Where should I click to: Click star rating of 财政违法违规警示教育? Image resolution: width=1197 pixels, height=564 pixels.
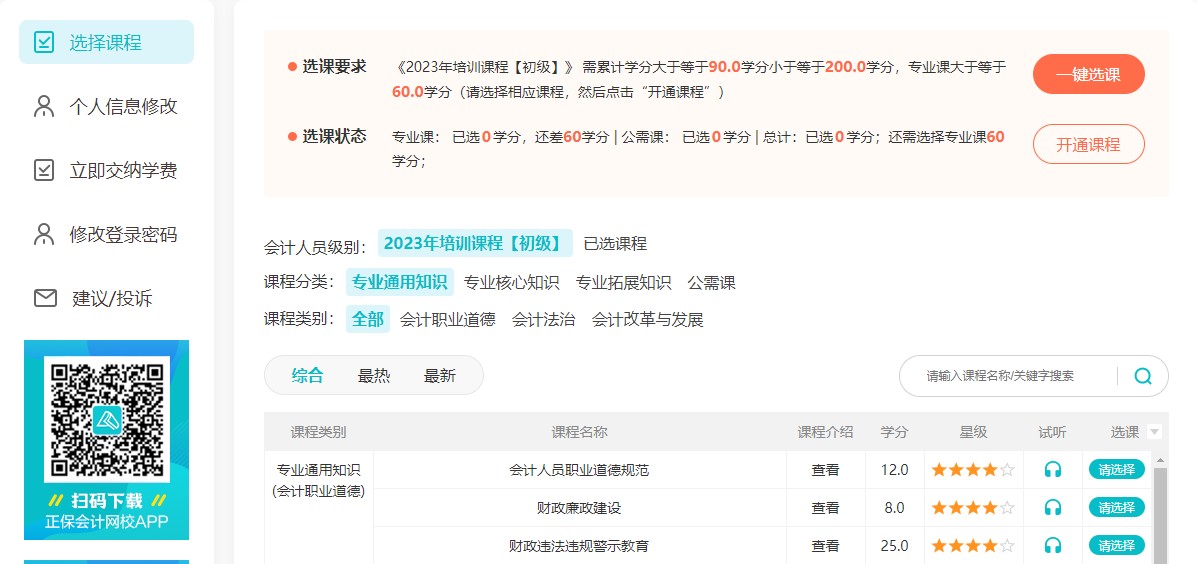(973, 546)
